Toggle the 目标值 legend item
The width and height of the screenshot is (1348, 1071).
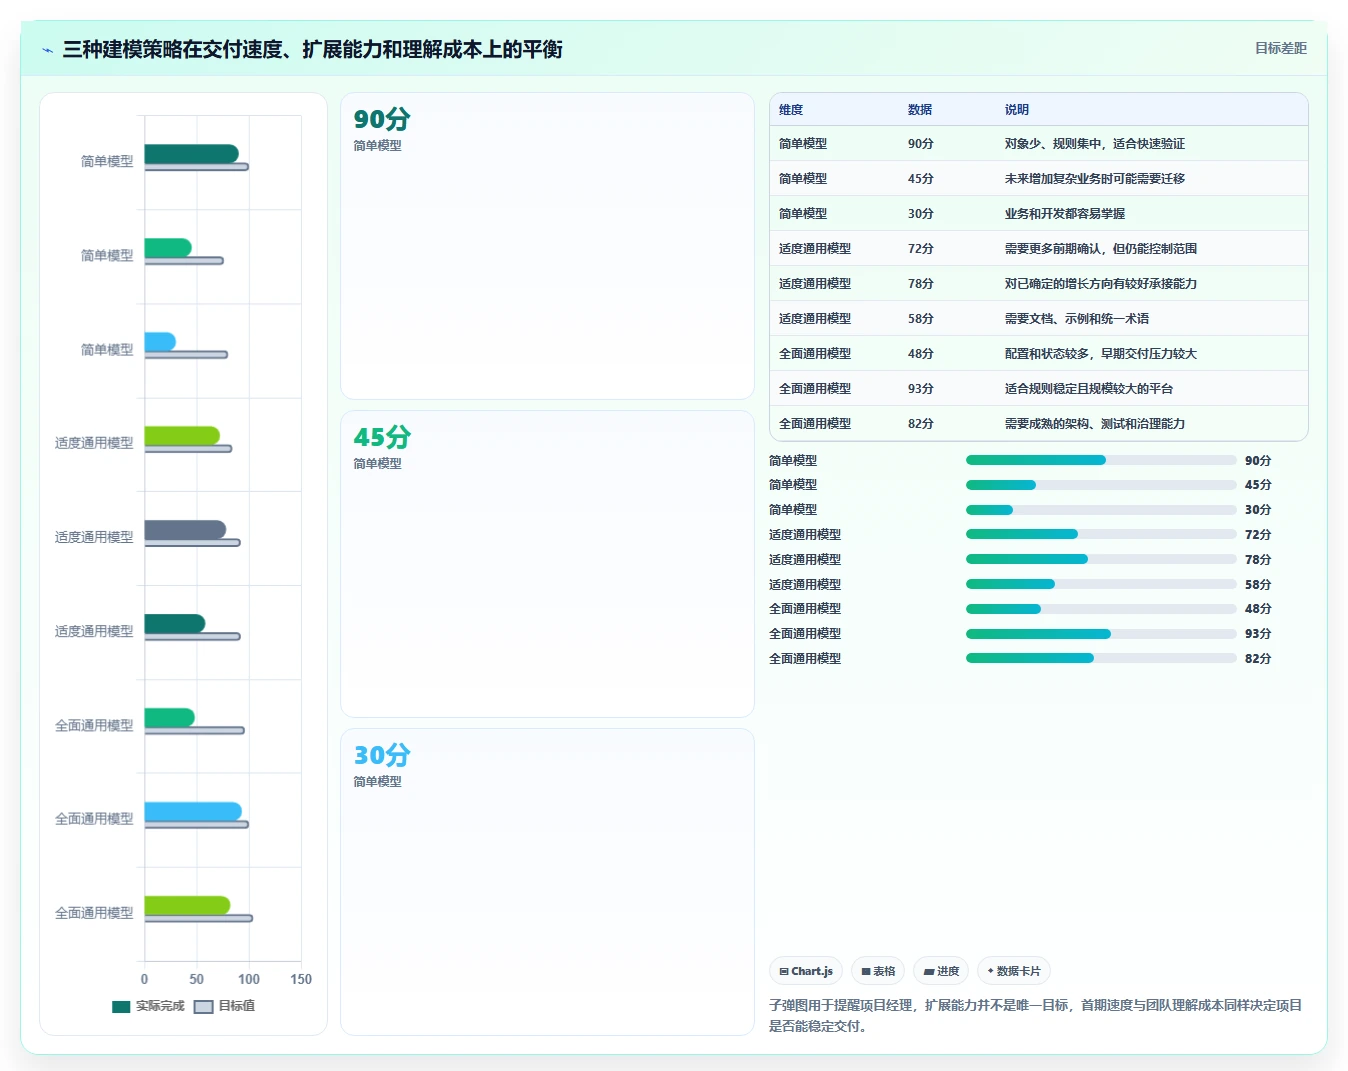click(x=224, y=1006)
